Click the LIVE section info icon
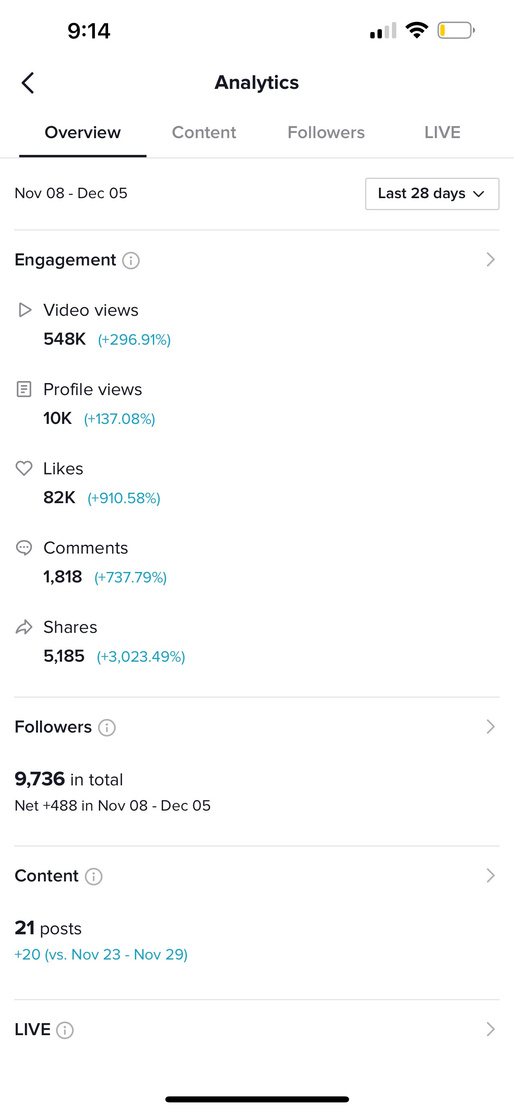 [x=65, y=1030]
